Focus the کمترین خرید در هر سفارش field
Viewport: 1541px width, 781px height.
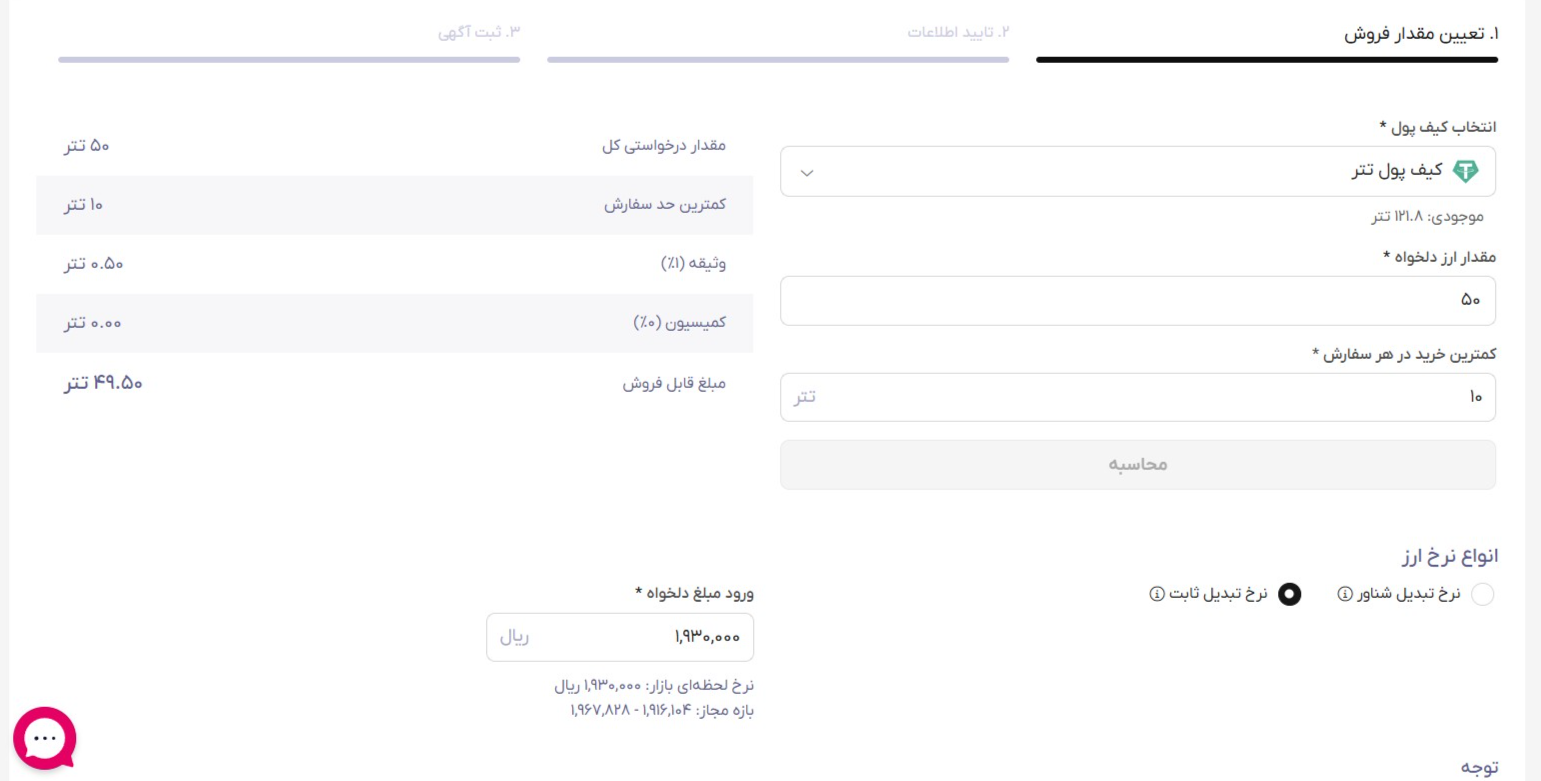click(x=1138, y=397)
